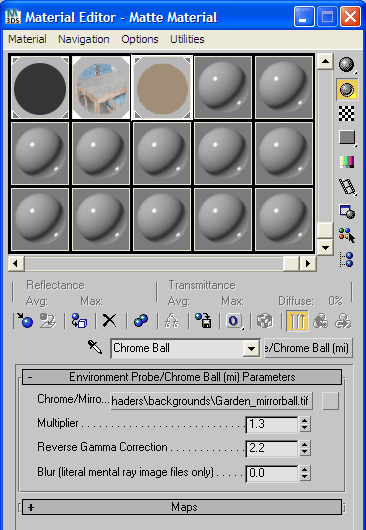This screenshot has width=366, height=530.
Task: Click the vertical scrollbar thumb beside samples
Action: [325, 231]
